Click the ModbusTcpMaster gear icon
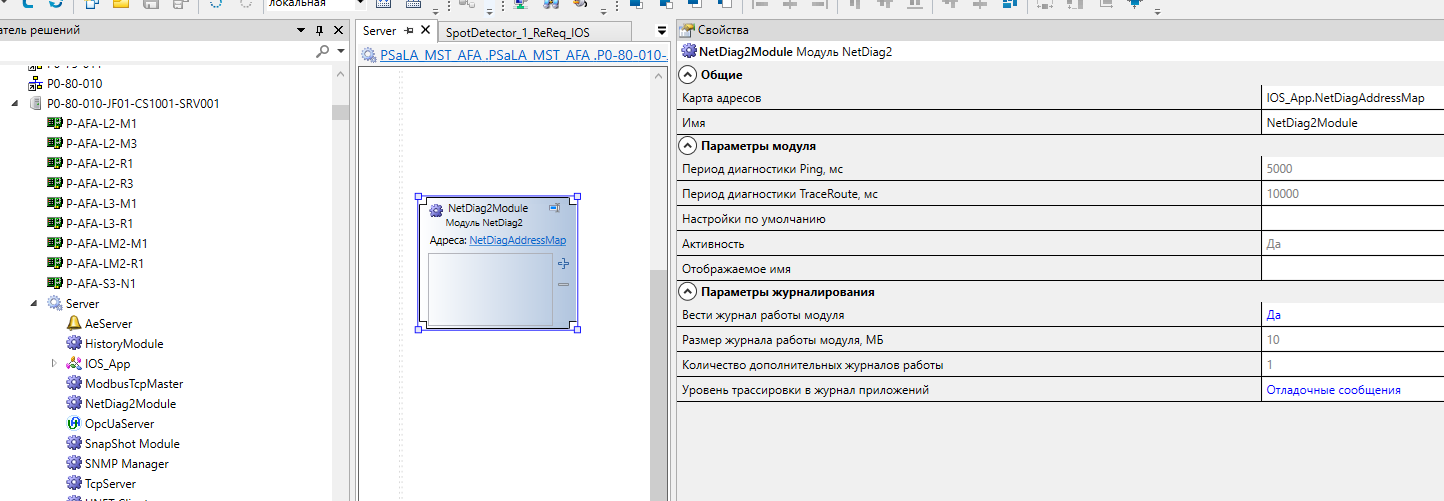 click(74, 383)
